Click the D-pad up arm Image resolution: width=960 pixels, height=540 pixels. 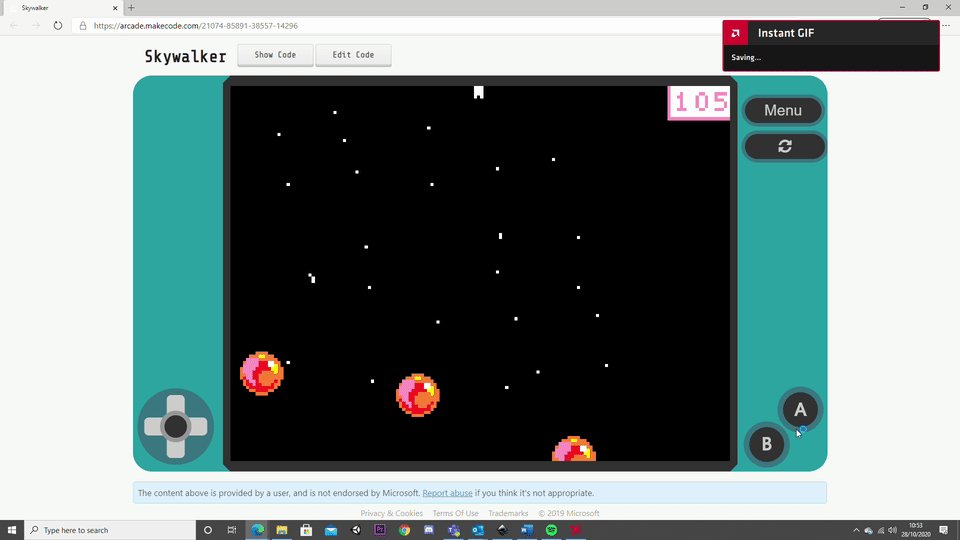point(176,403)
